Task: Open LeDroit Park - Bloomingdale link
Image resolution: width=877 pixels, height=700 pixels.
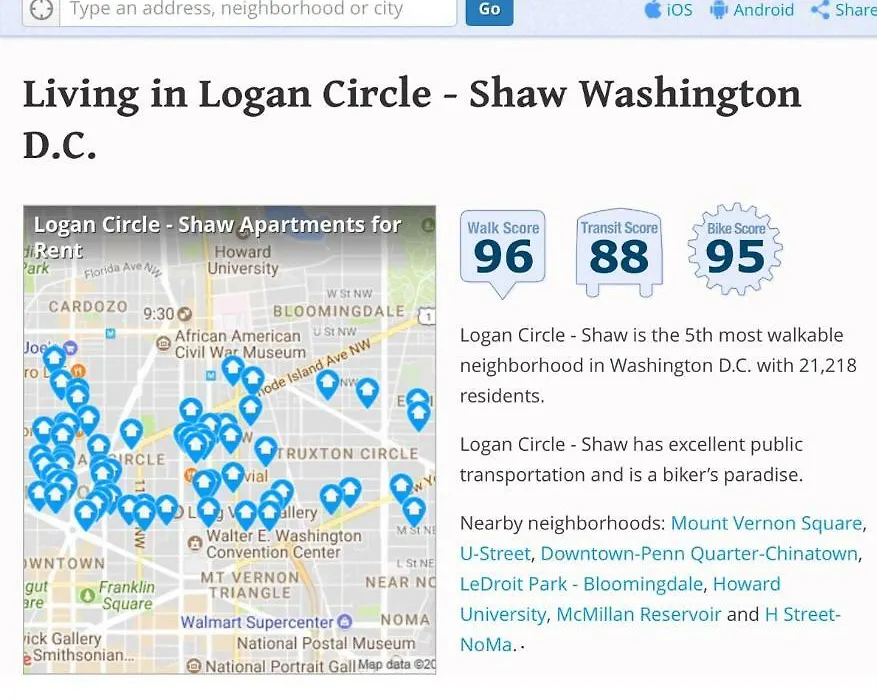Action: point(581,584)
